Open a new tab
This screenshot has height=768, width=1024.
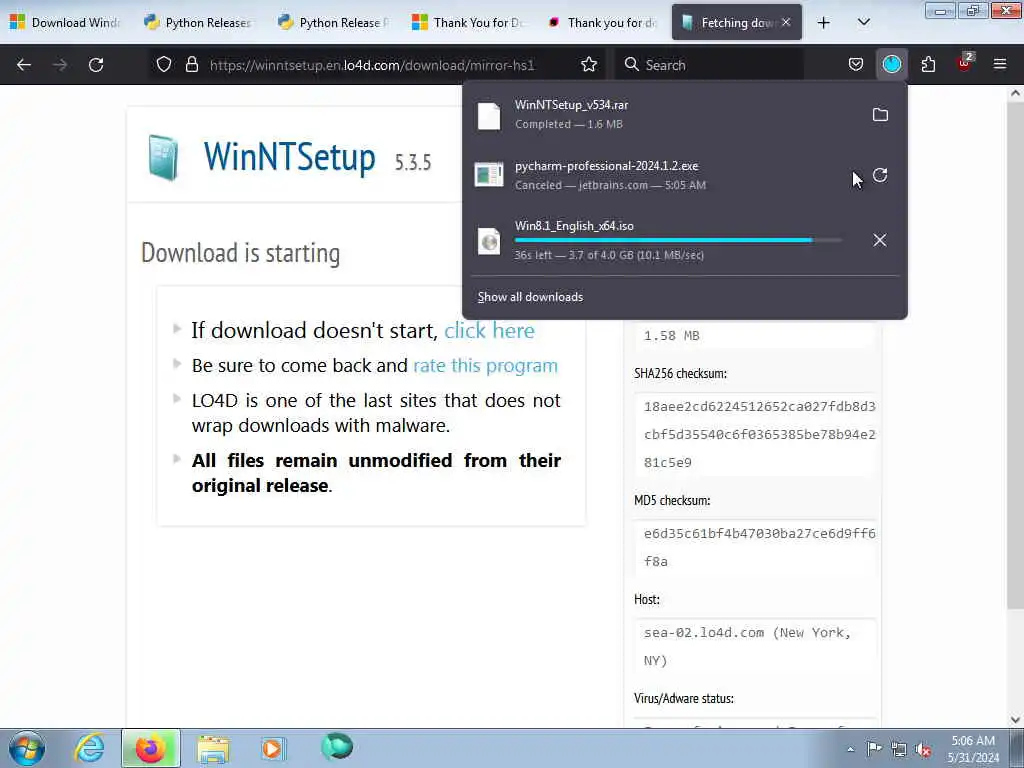coord(824,23)
